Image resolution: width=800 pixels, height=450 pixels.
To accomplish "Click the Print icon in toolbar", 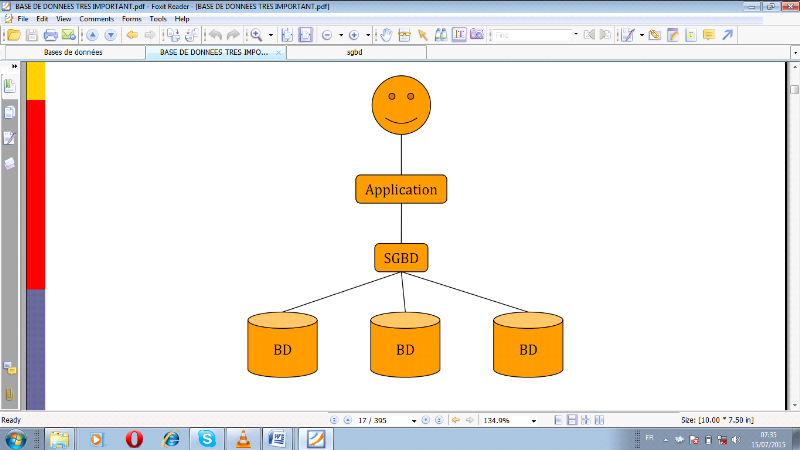I will (x=50, y=35).
